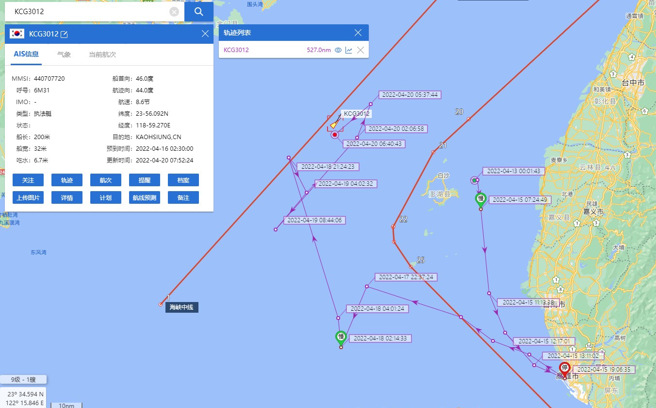The image size is (656, 408).
Task: Click the green stop pin near 2022-04-18 02:14:33
Action: tap(341, 337)
